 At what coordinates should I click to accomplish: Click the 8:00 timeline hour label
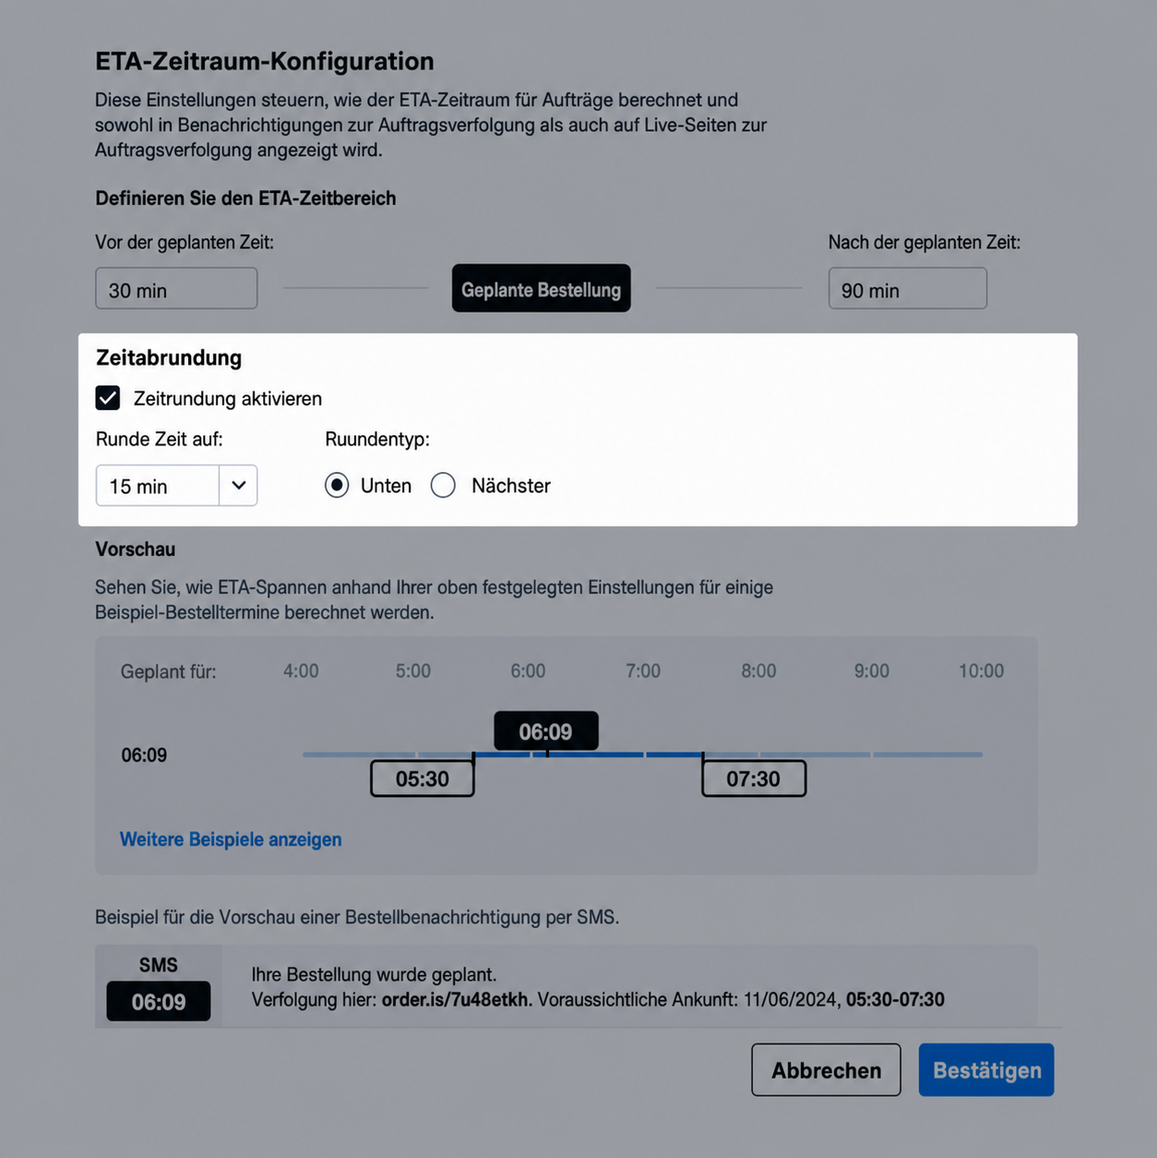click(x=758, y=671)
